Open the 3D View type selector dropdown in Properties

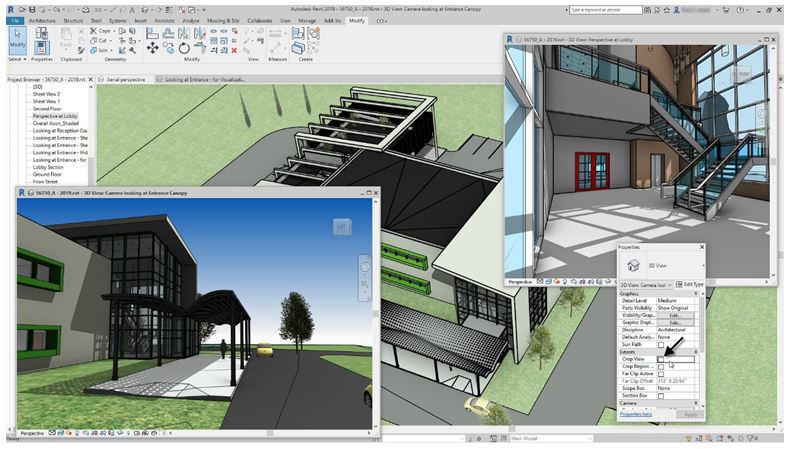703,265
